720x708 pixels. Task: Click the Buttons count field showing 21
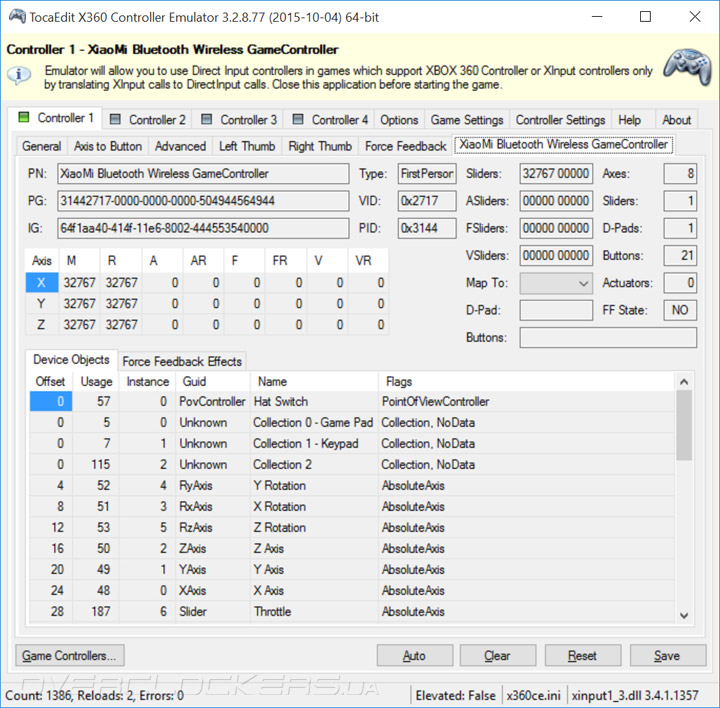coord(680,255)
